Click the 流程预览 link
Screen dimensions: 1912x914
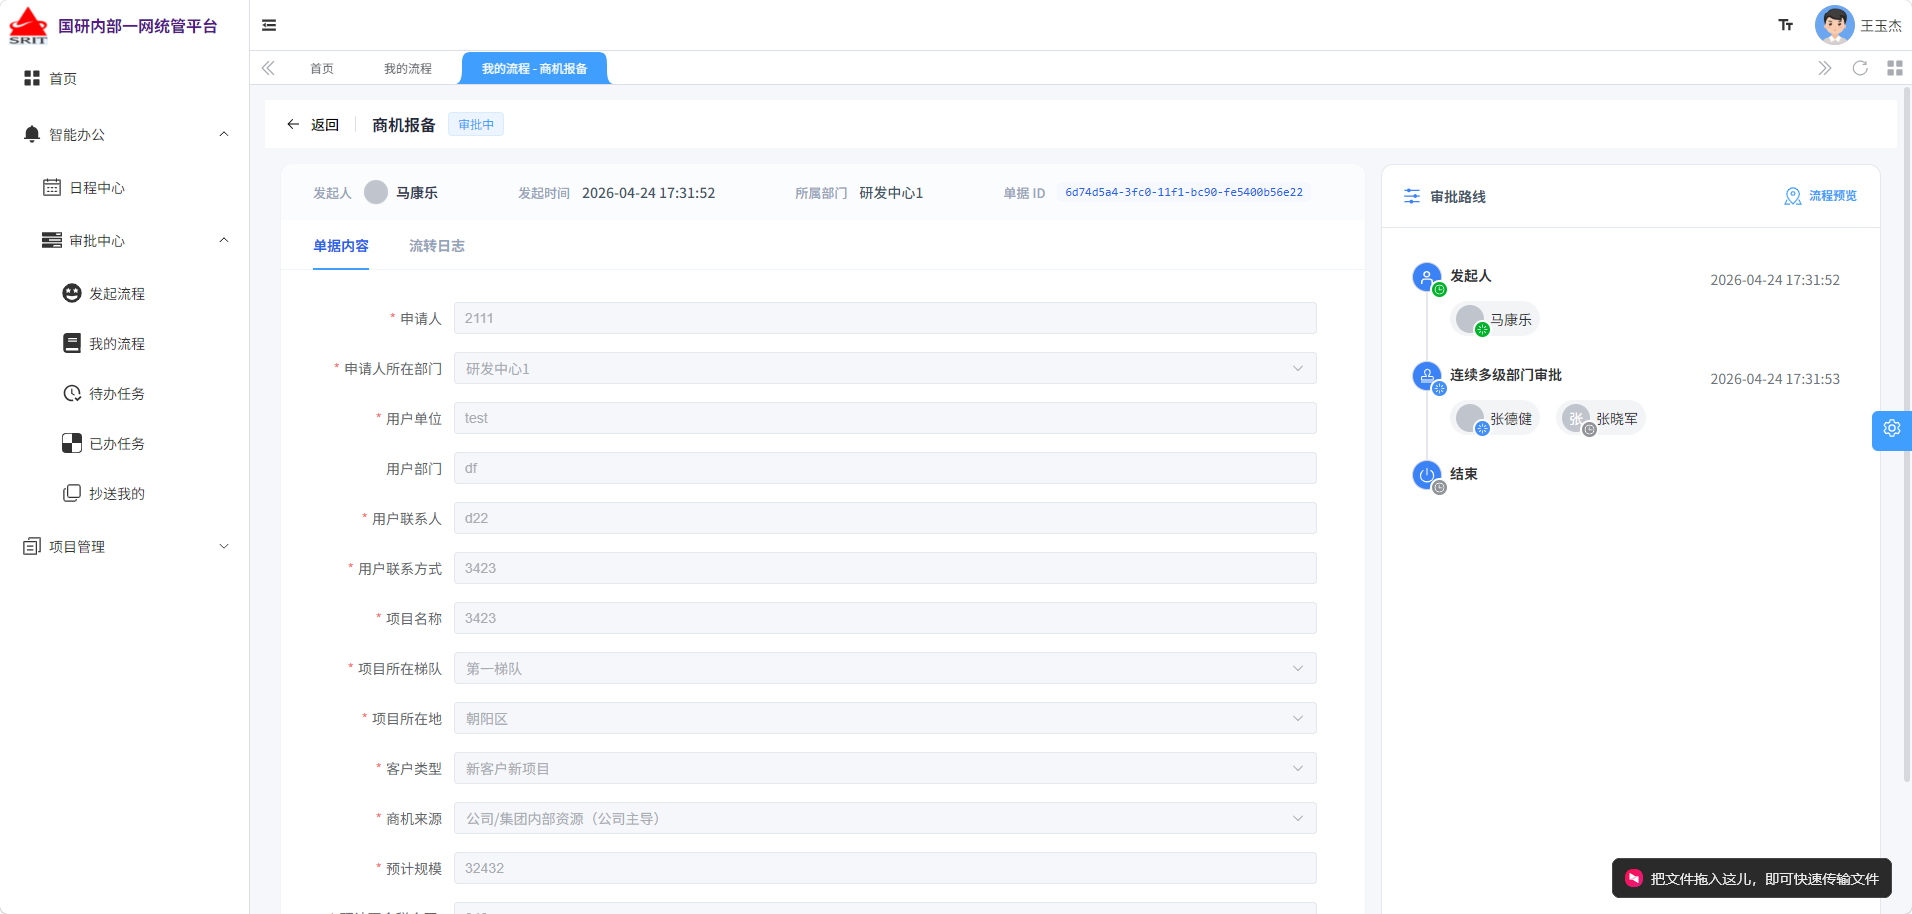coord(1821,196)
